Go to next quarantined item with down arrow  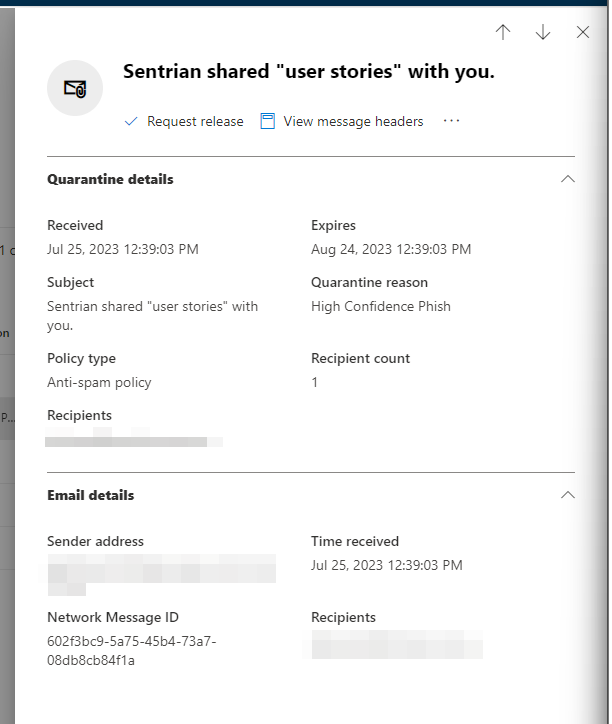click(x=543, y=32)
